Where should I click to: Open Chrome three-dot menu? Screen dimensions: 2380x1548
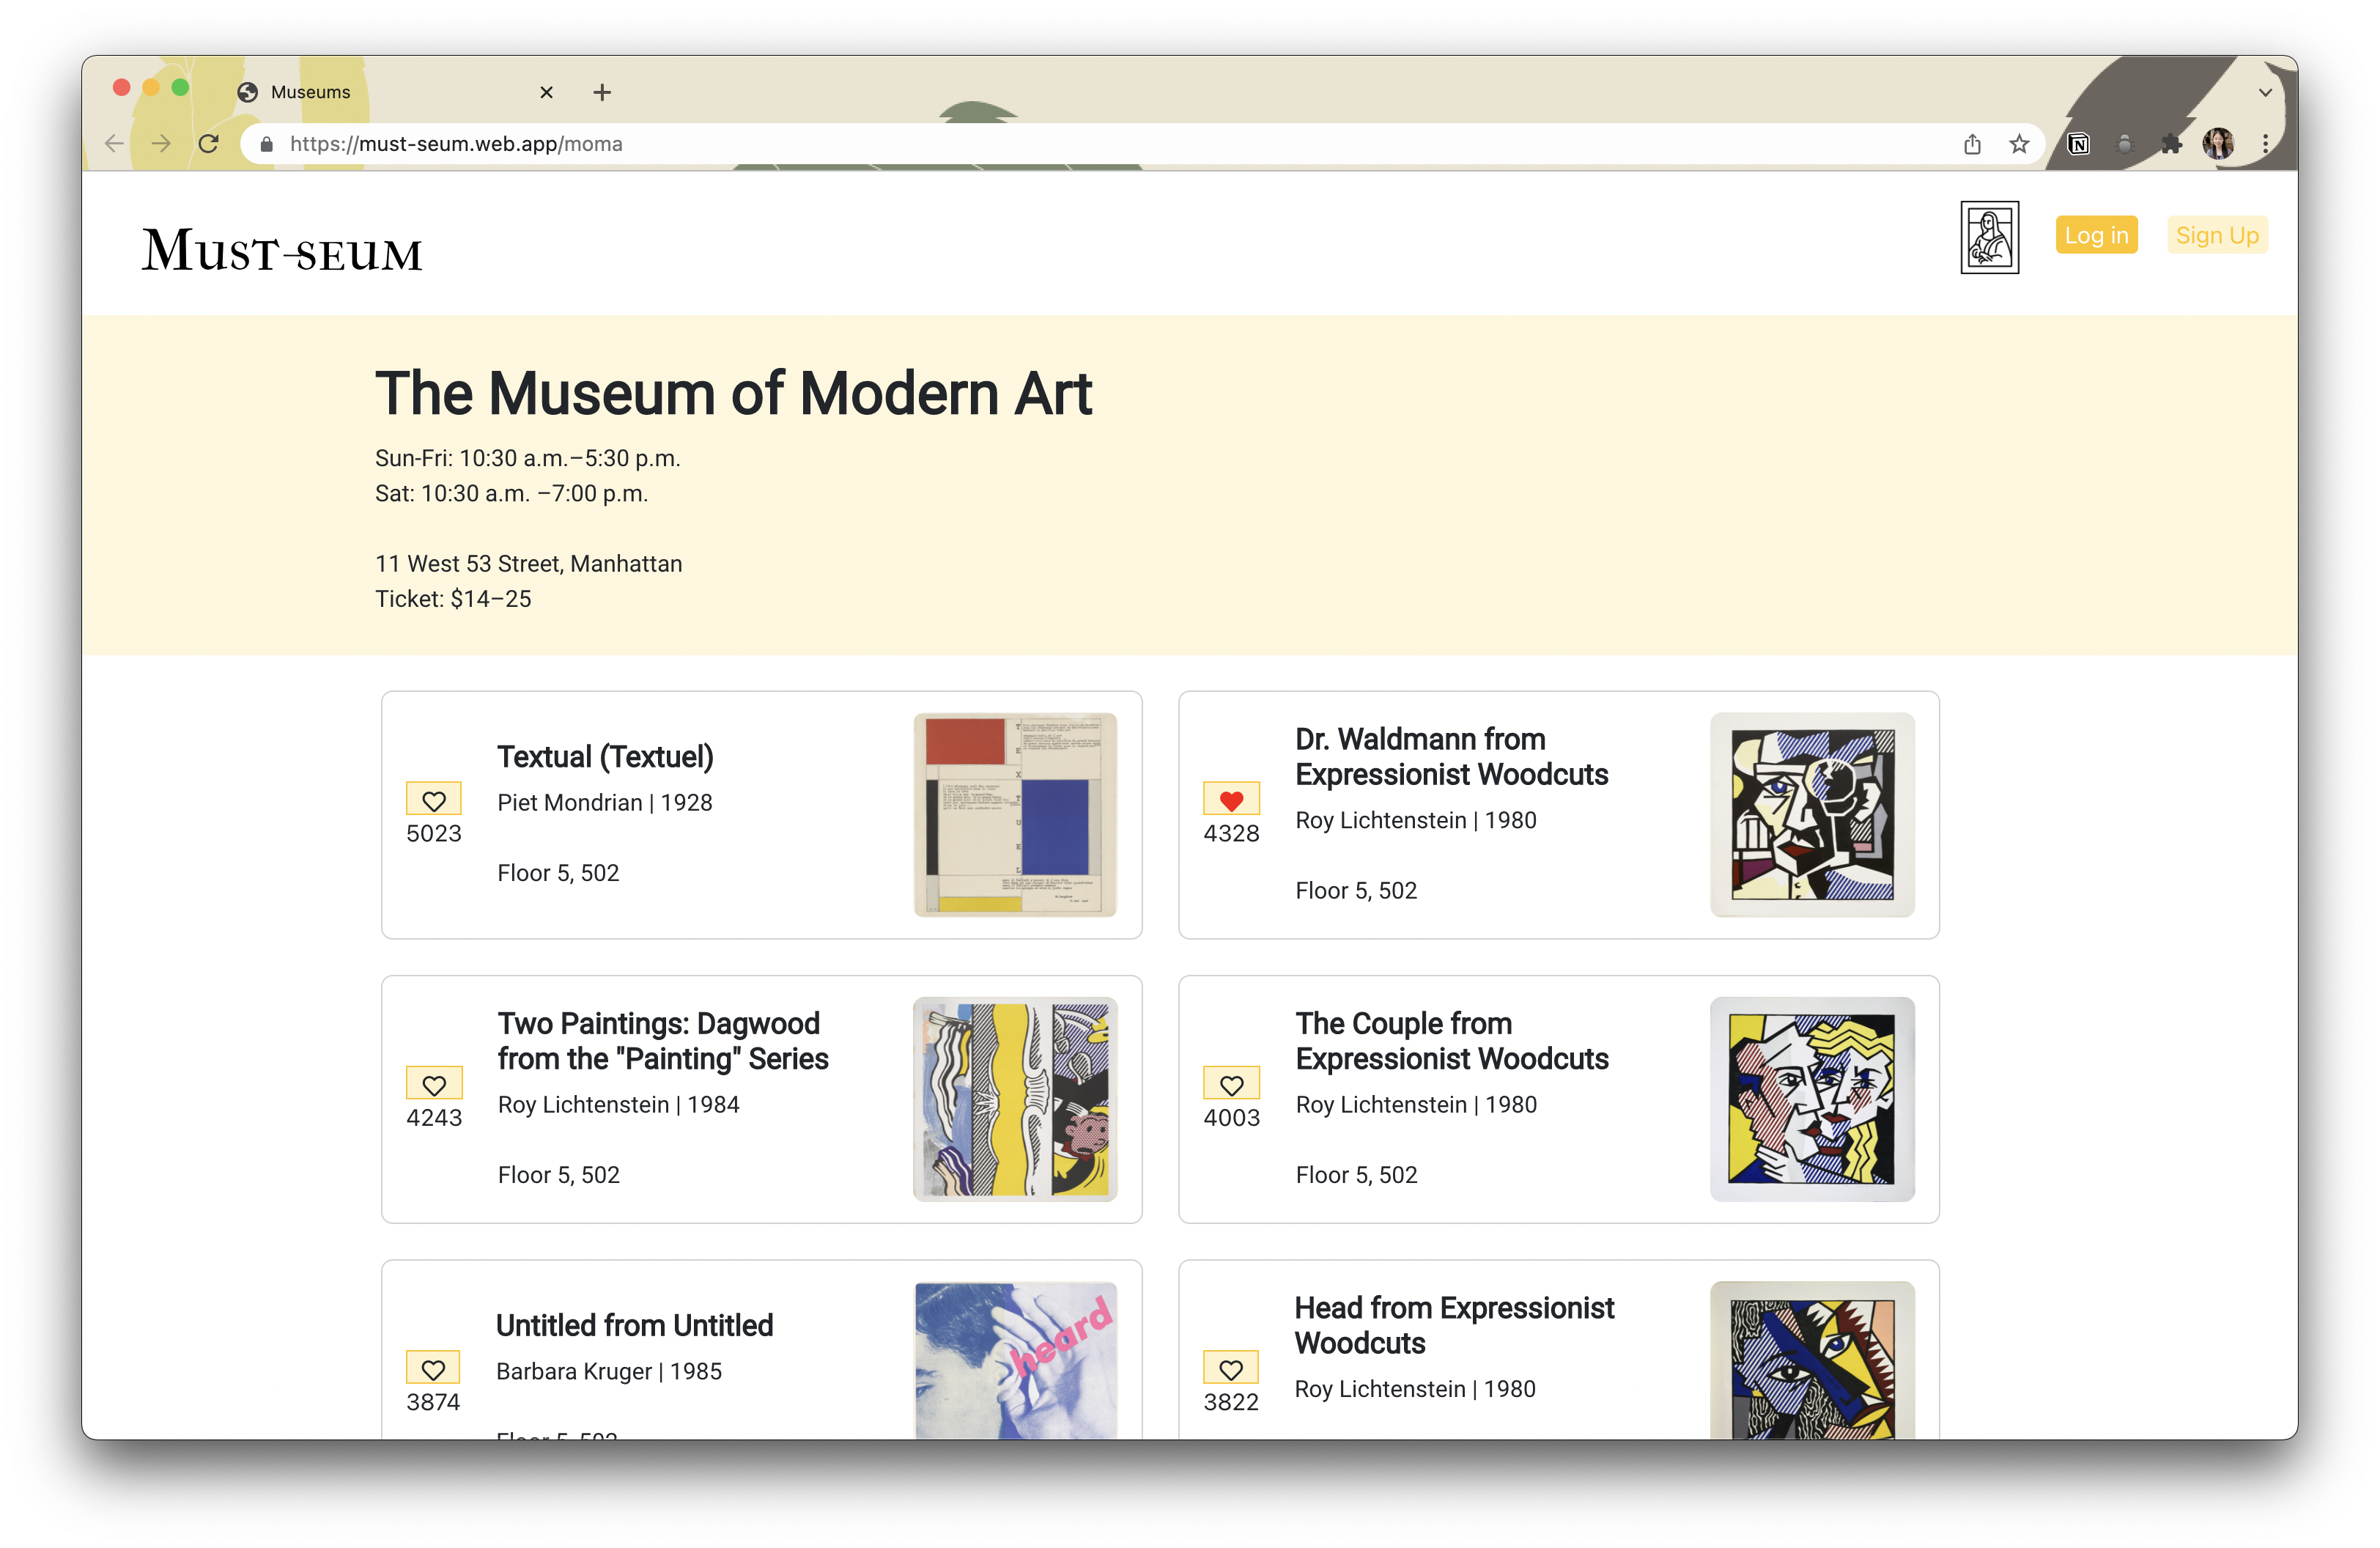(2265, 144)
